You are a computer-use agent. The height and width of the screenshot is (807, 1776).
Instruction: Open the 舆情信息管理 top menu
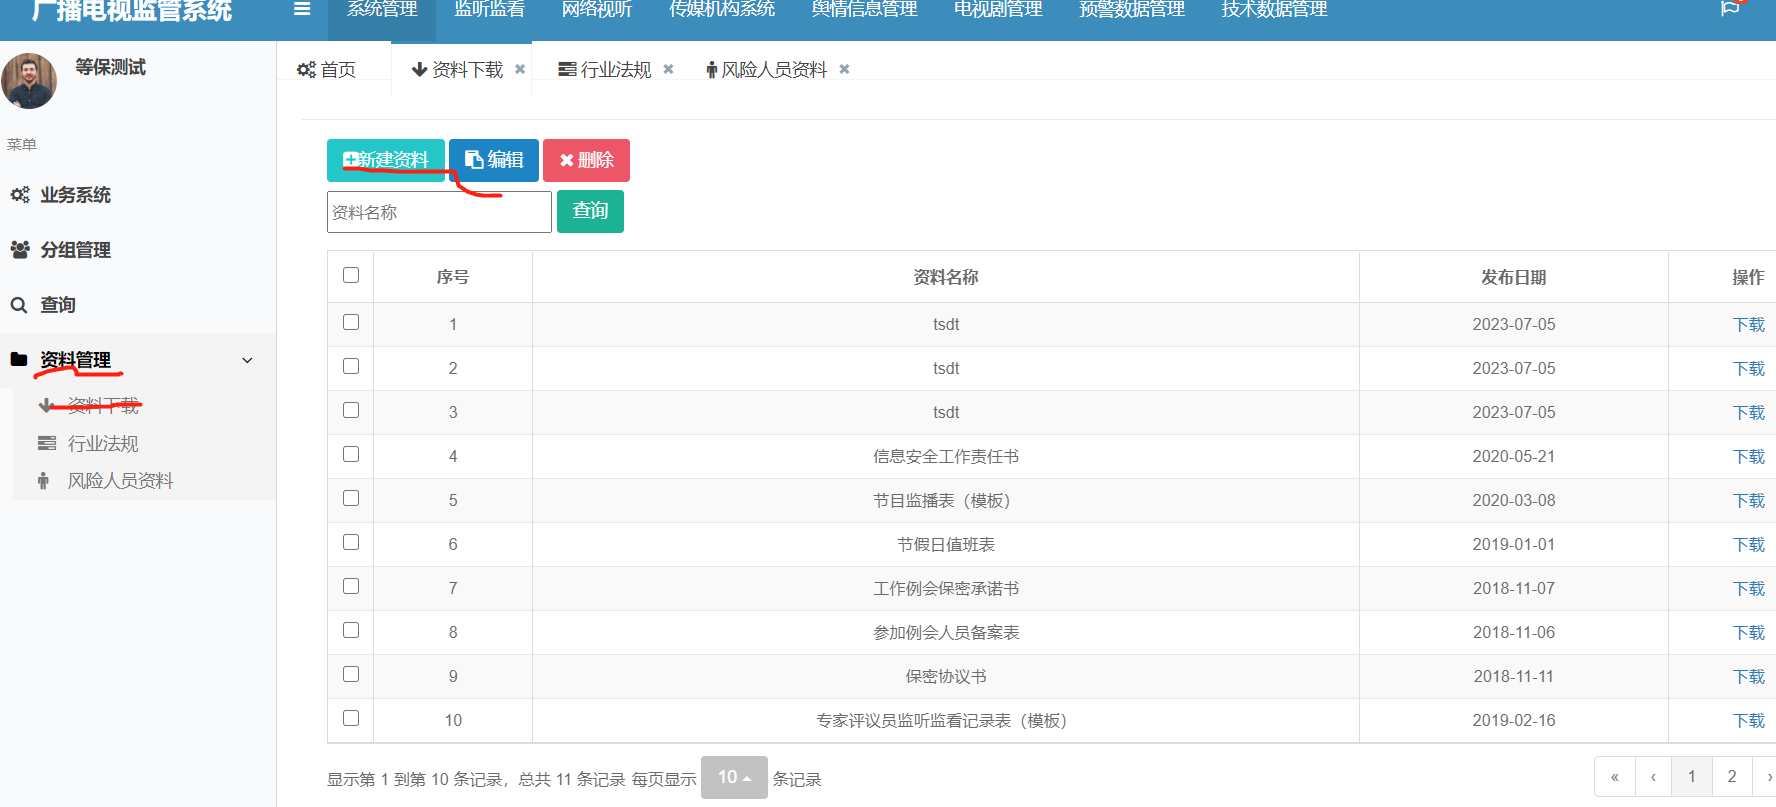[864, 10]
